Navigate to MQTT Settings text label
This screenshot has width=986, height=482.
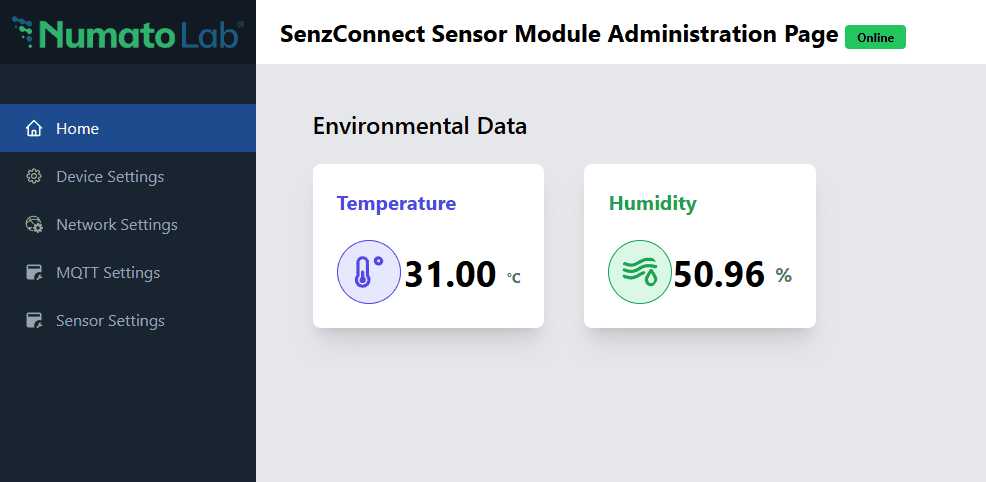pos(108,273)
